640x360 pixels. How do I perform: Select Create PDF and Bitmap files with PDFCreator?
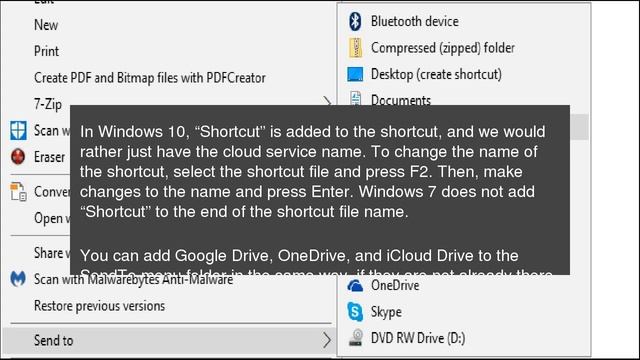click(x=150, y=78)
